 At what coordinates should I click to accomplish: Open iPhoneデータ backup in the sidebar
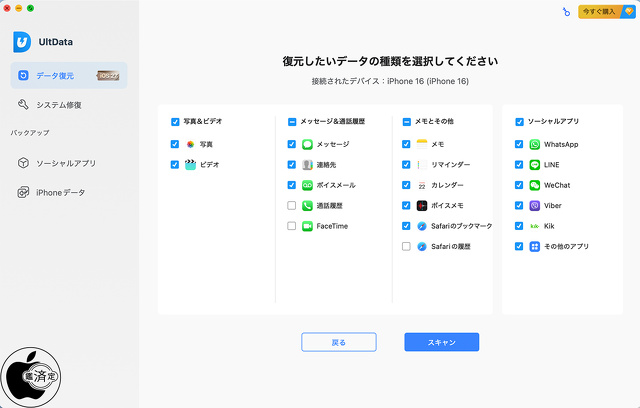(x=69, y=193)
